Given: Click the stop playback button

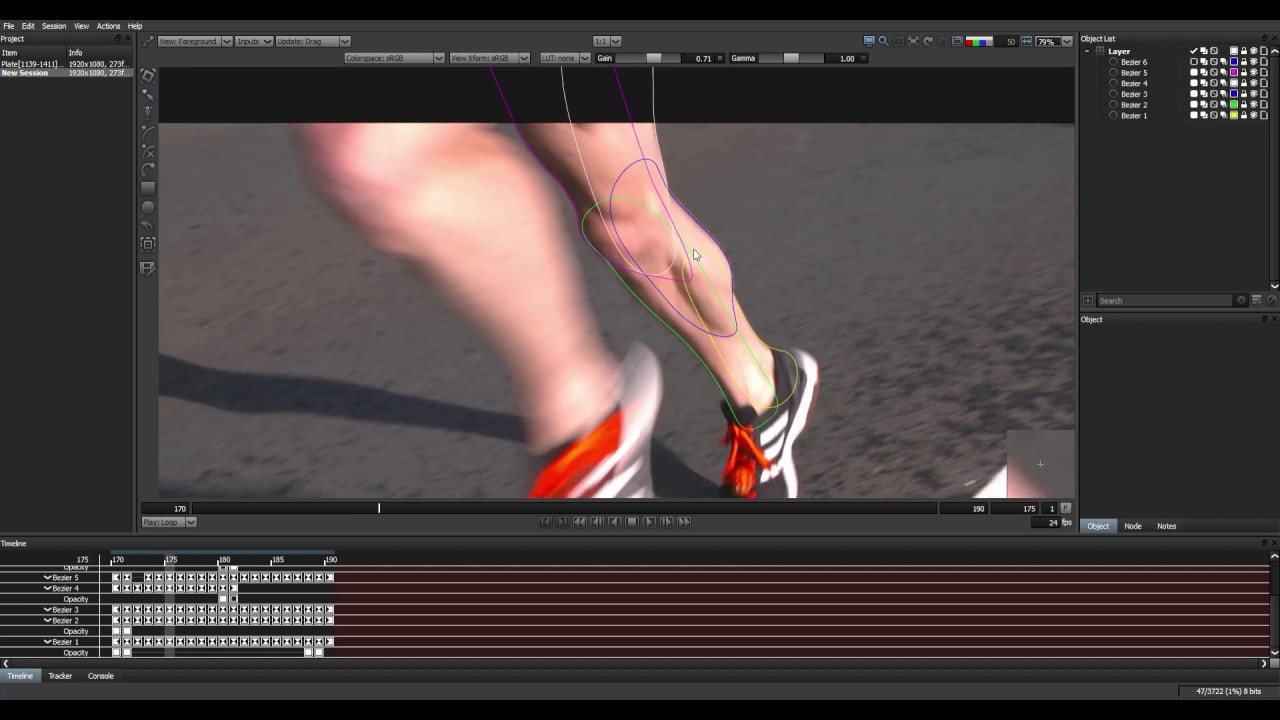Looking at the screenshot, I should [632, 522].
